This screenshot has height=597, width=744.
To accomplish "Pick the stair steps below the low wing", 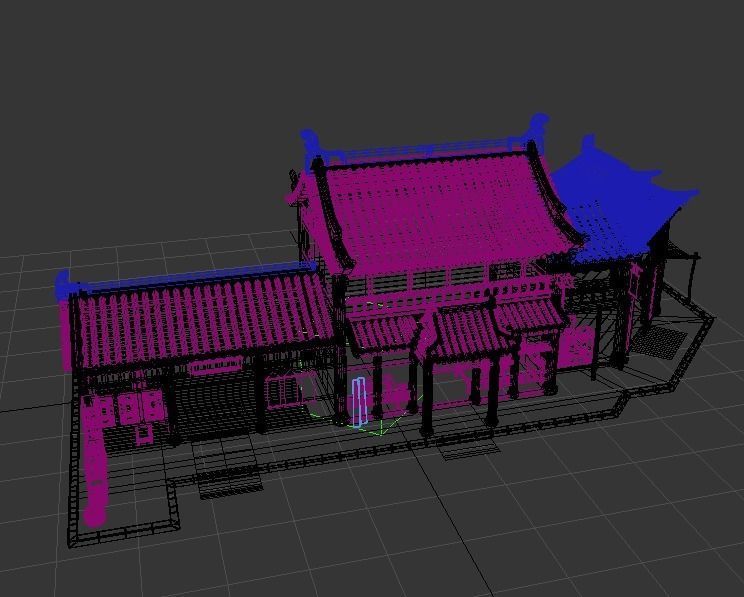I will 229,482.
